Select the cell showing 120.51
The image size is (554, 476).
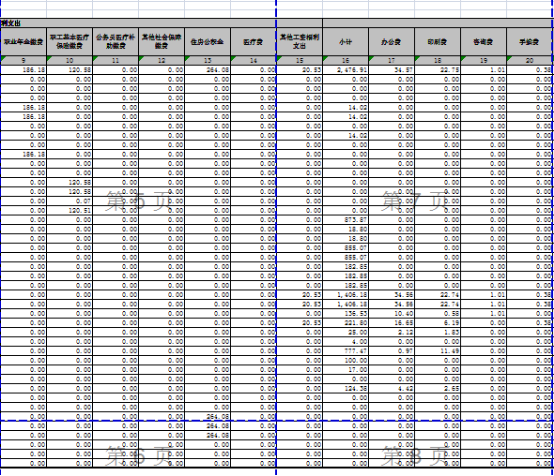[70, 211]
